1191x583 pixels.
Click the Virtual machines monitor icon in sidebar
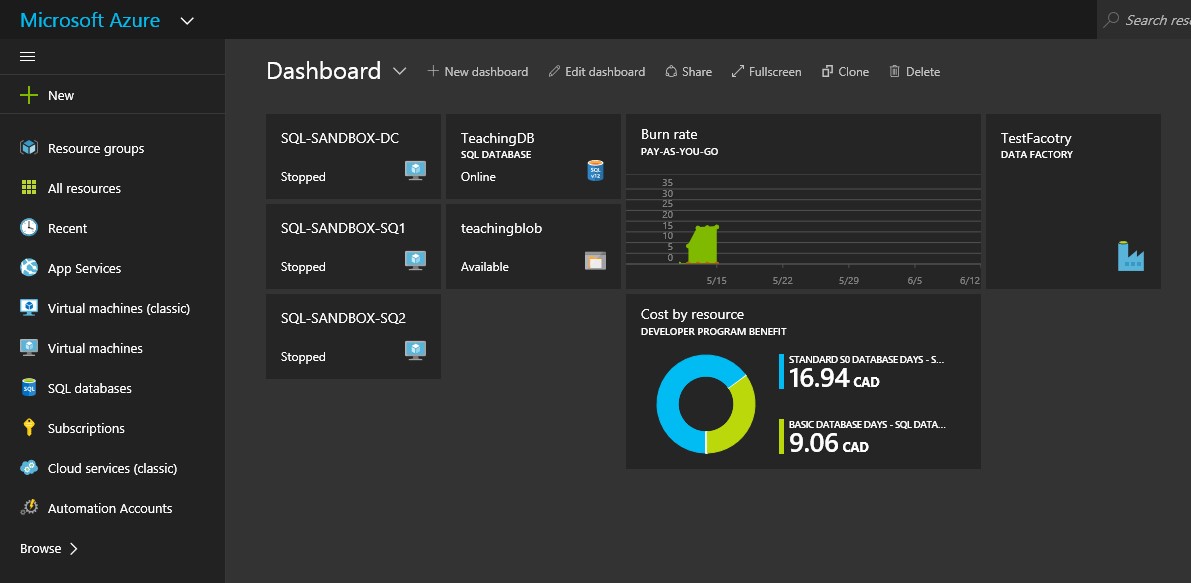[29, 348]
